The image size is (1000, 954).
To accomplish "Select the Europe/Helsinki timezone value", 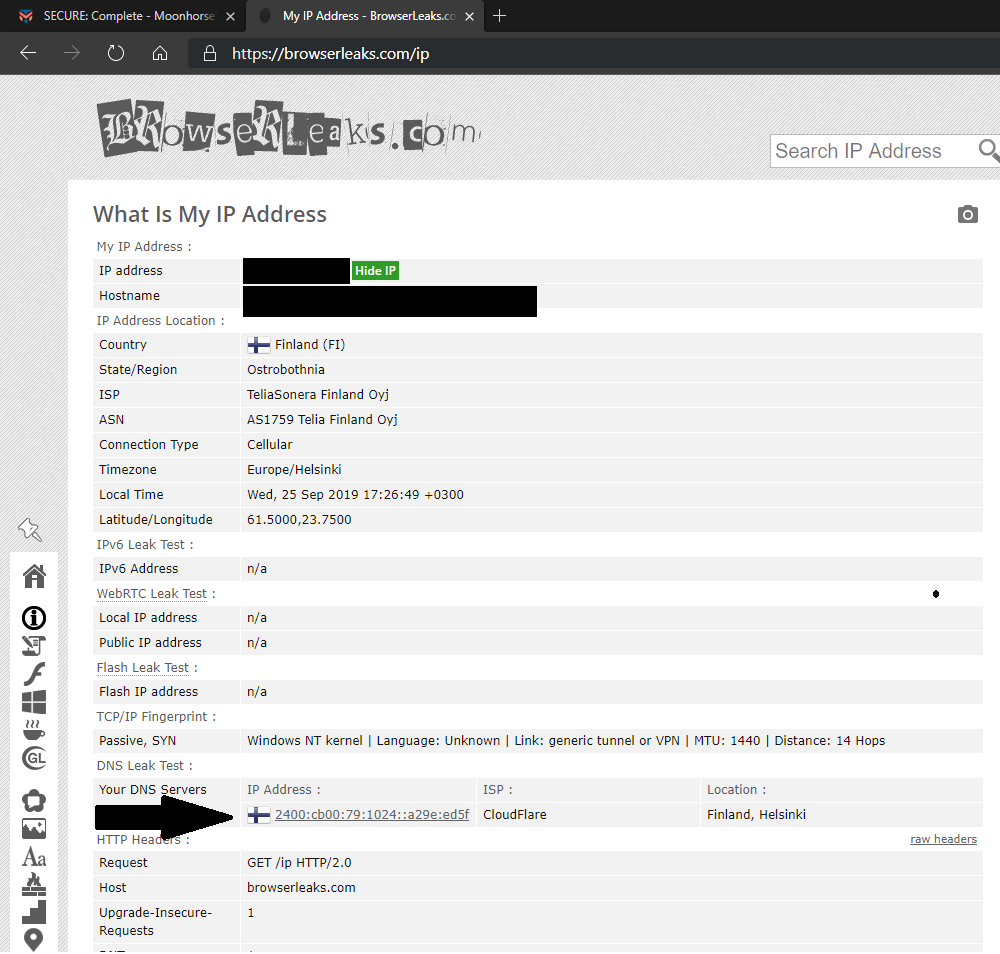I will coord(294,470).
